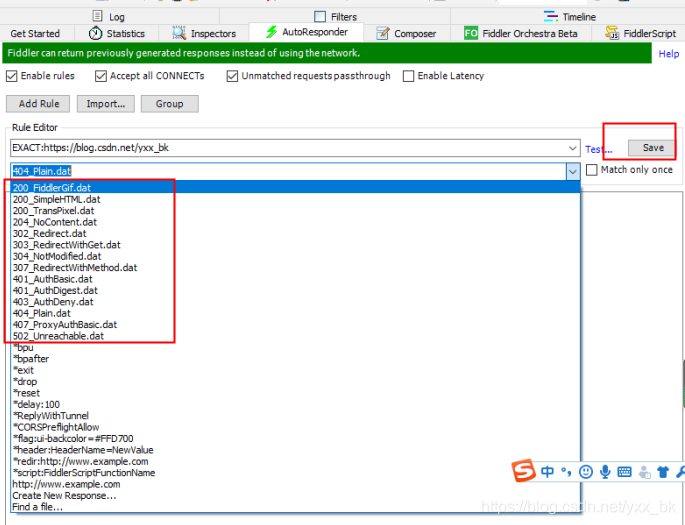Click the Fiddler Orchestra FO icon
The height and width of the screenshot is (525, 685).
471,33
